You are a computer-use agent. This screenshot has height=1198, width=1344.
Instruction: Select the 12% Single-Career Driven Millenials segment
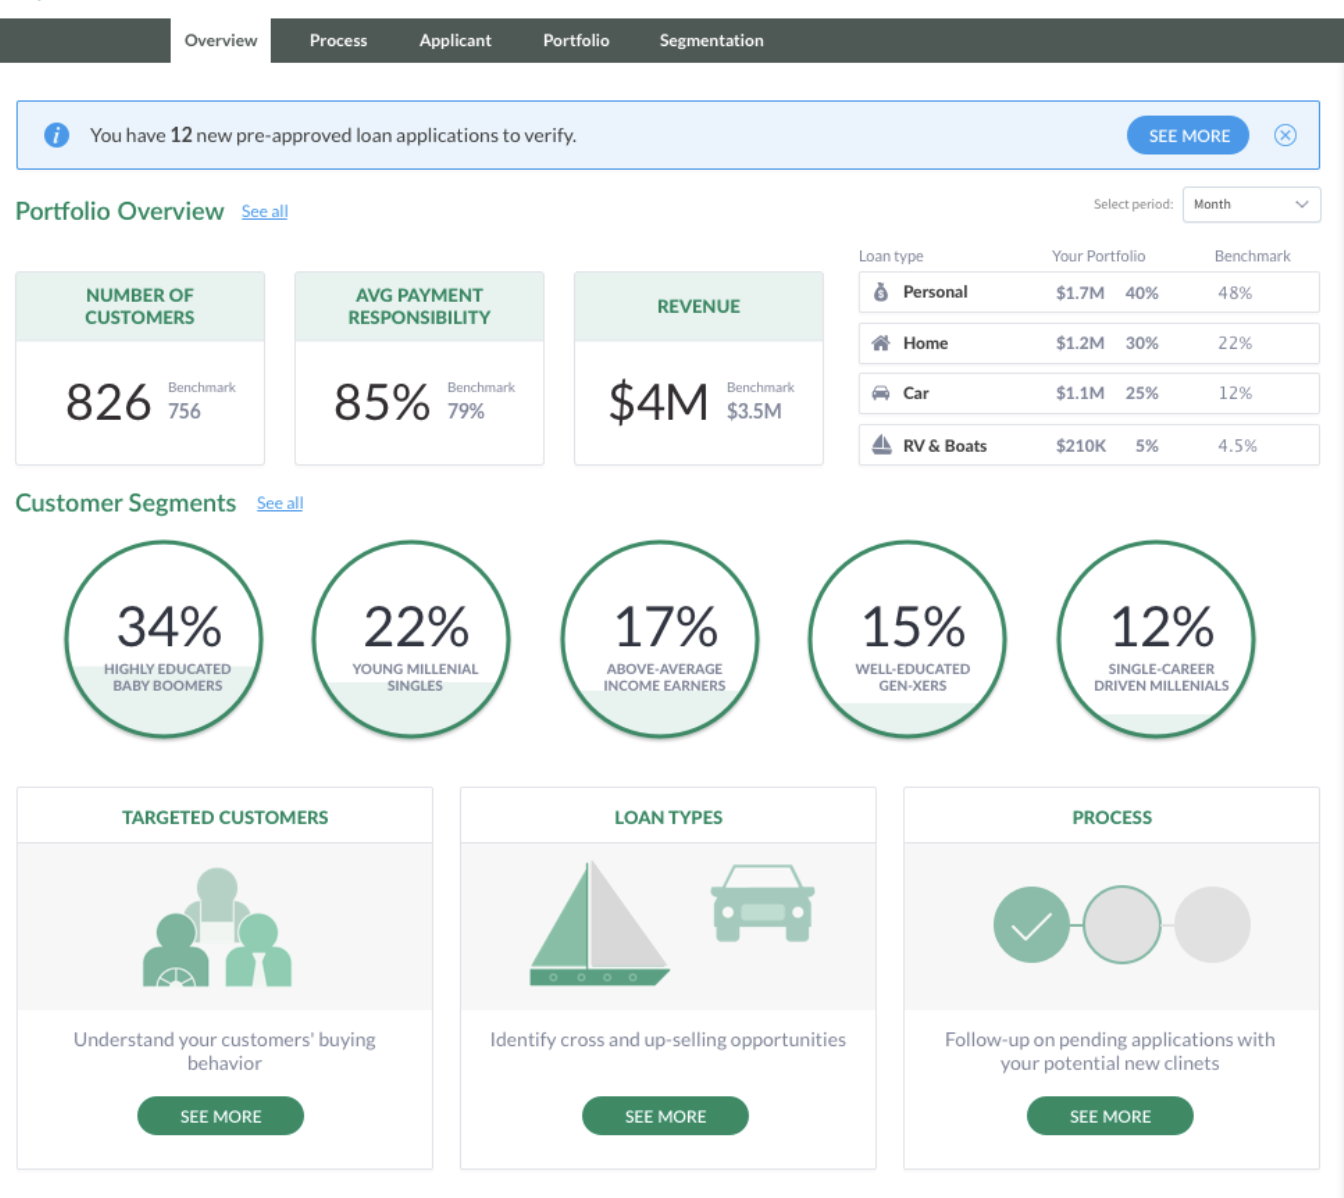[1156, 639]
